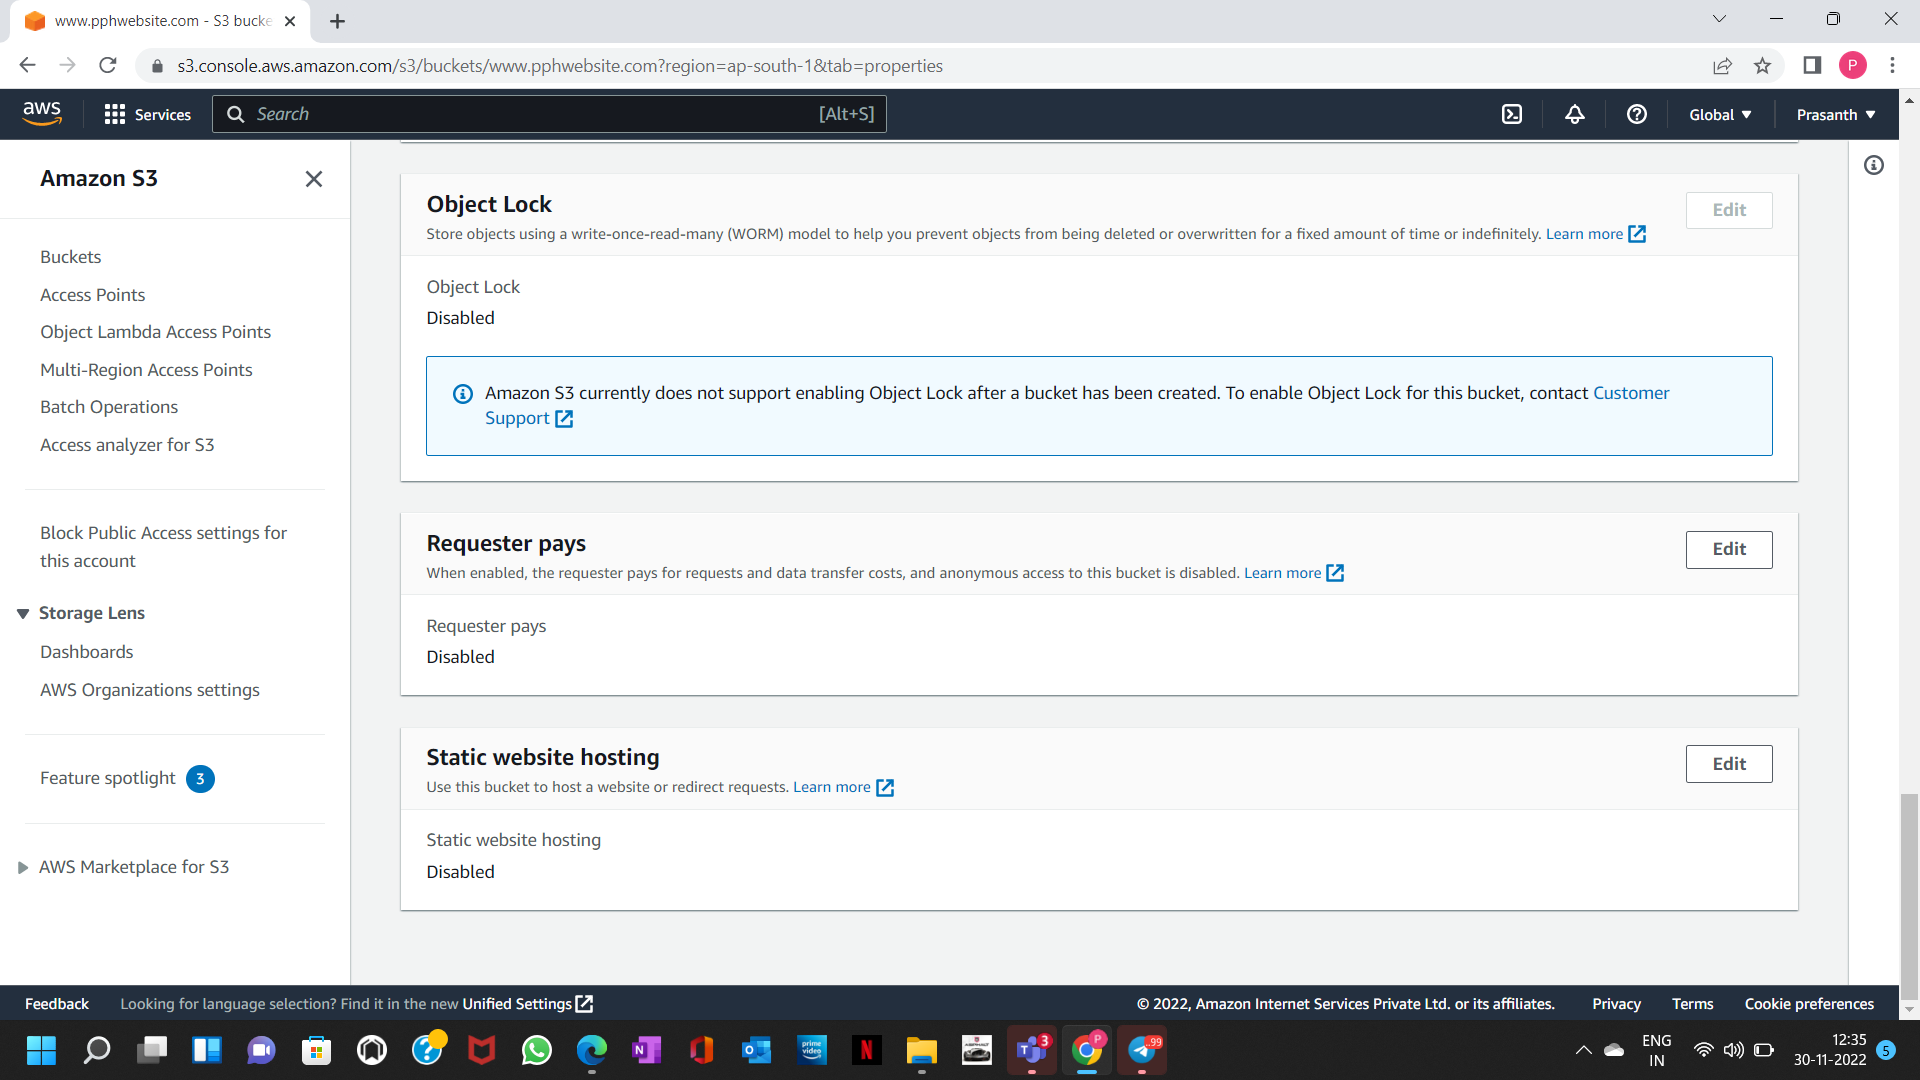The image size is (1920, 1080).
Task: Open Feedback in the footer
Action: click(57, 1004)
